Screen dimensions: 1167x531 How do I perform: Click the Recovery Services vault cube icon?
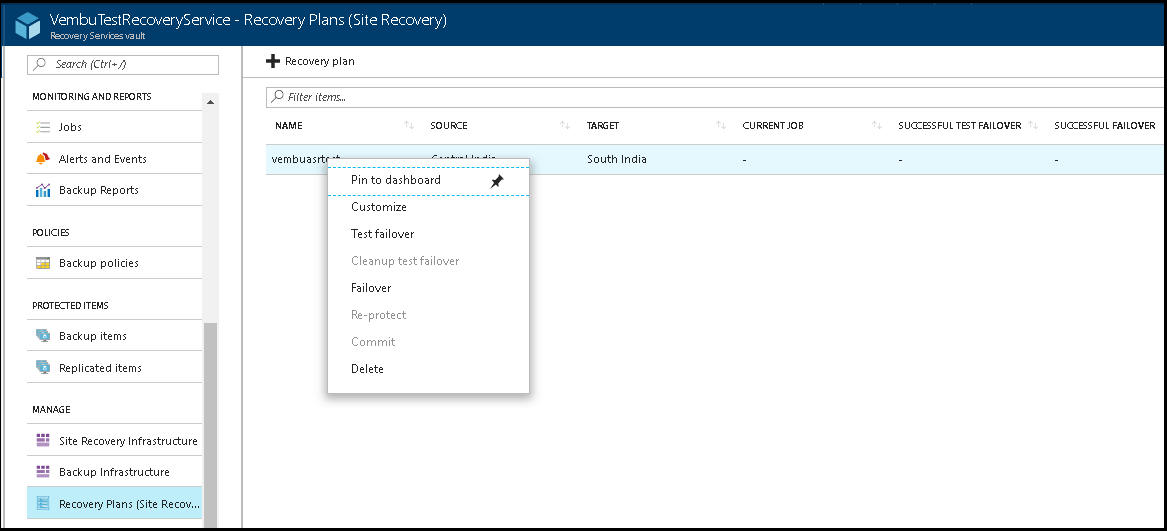point(27,25)
